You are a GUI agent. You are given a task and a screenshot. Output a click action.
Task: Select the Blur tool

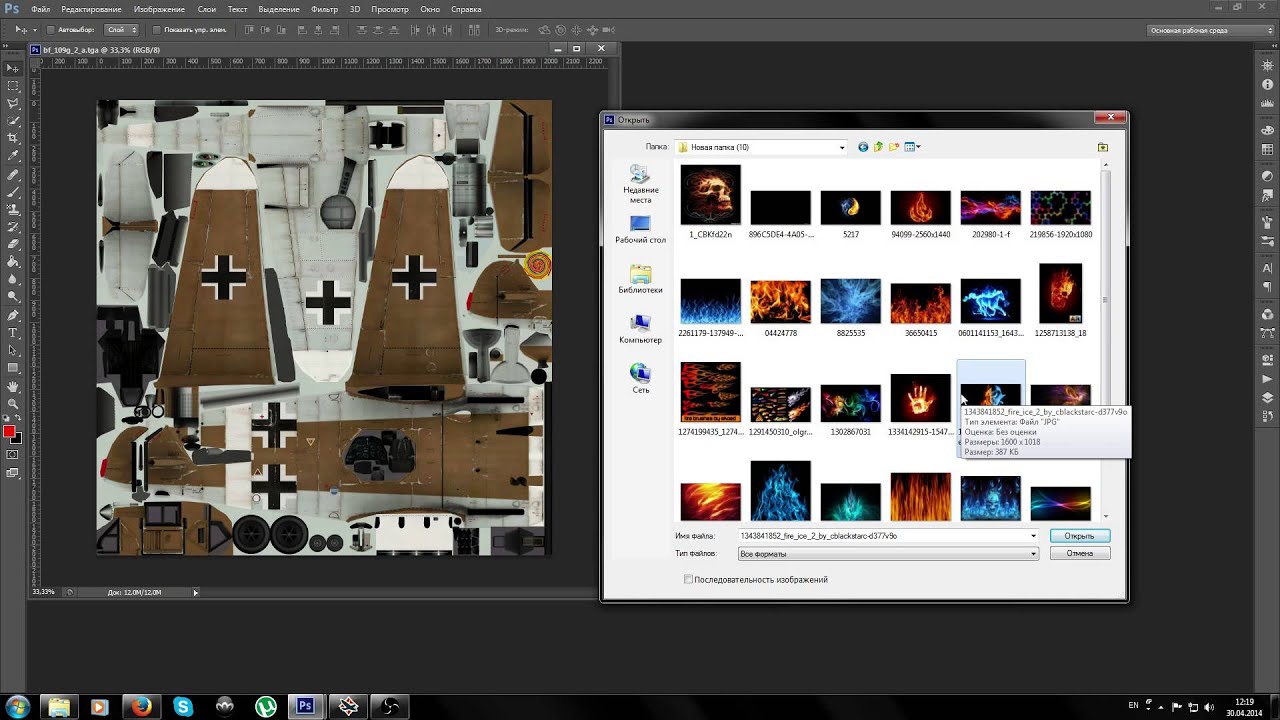tap(13, 279)
